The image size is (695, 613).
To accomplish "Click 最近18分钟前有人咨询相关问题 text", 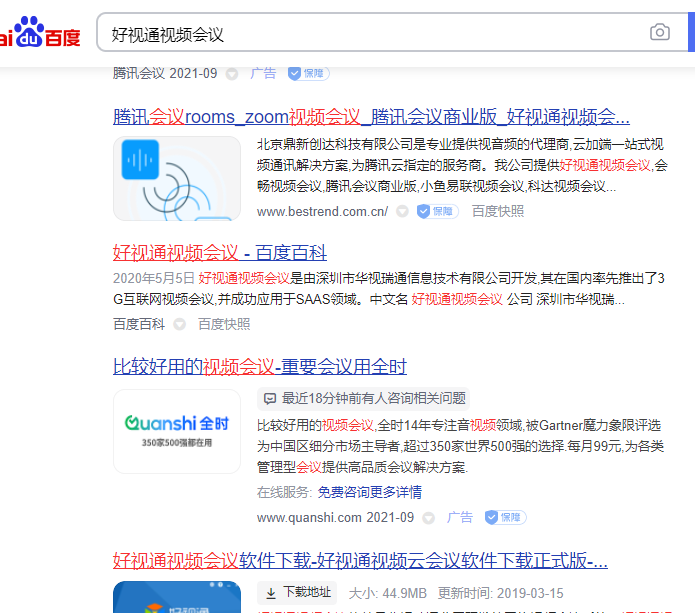I will tap(374, 398).
